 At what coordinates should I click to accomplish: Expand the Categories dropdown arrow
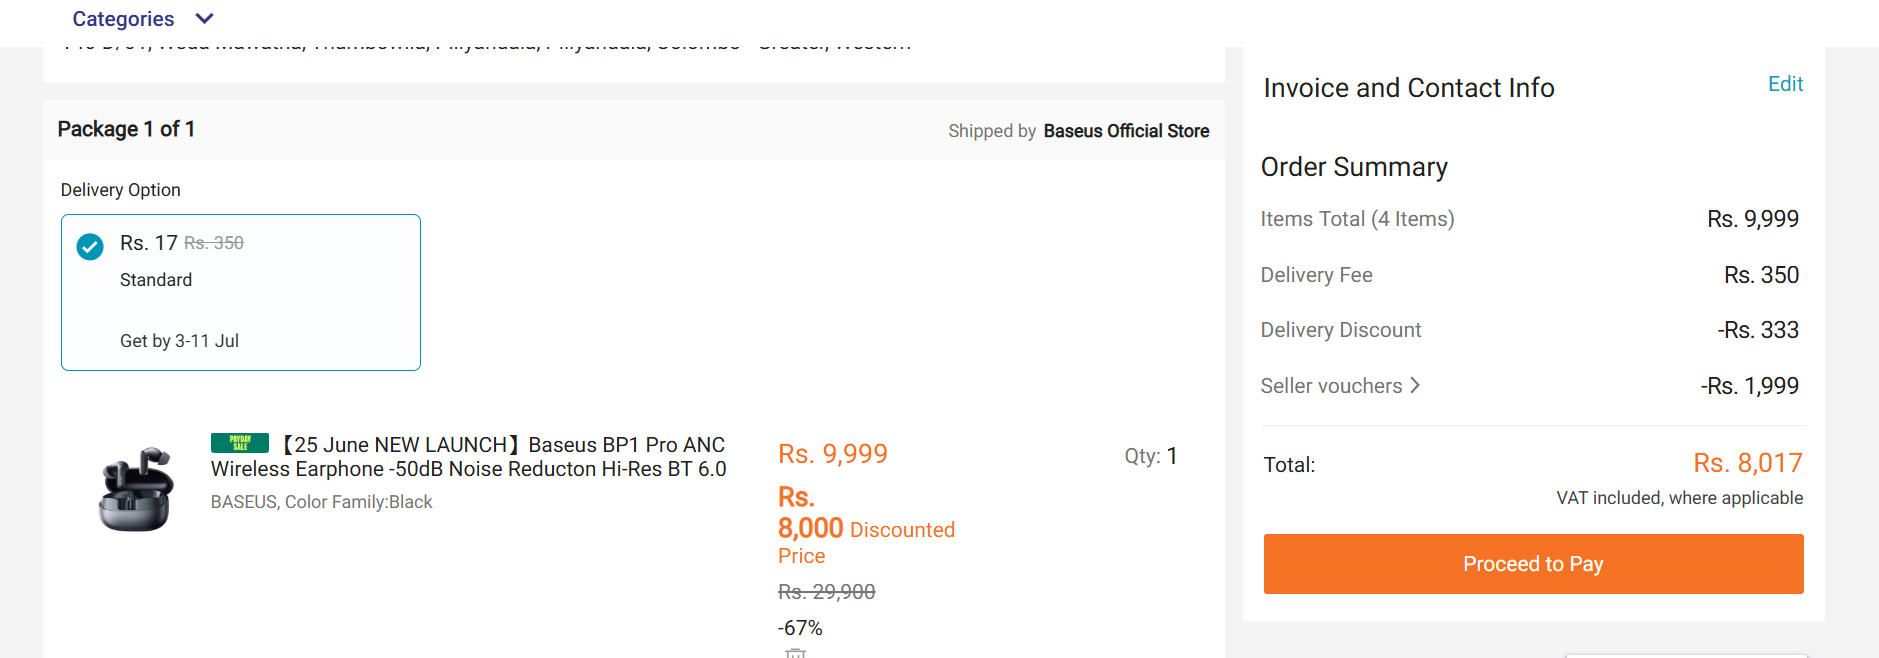tap(204, 19)
